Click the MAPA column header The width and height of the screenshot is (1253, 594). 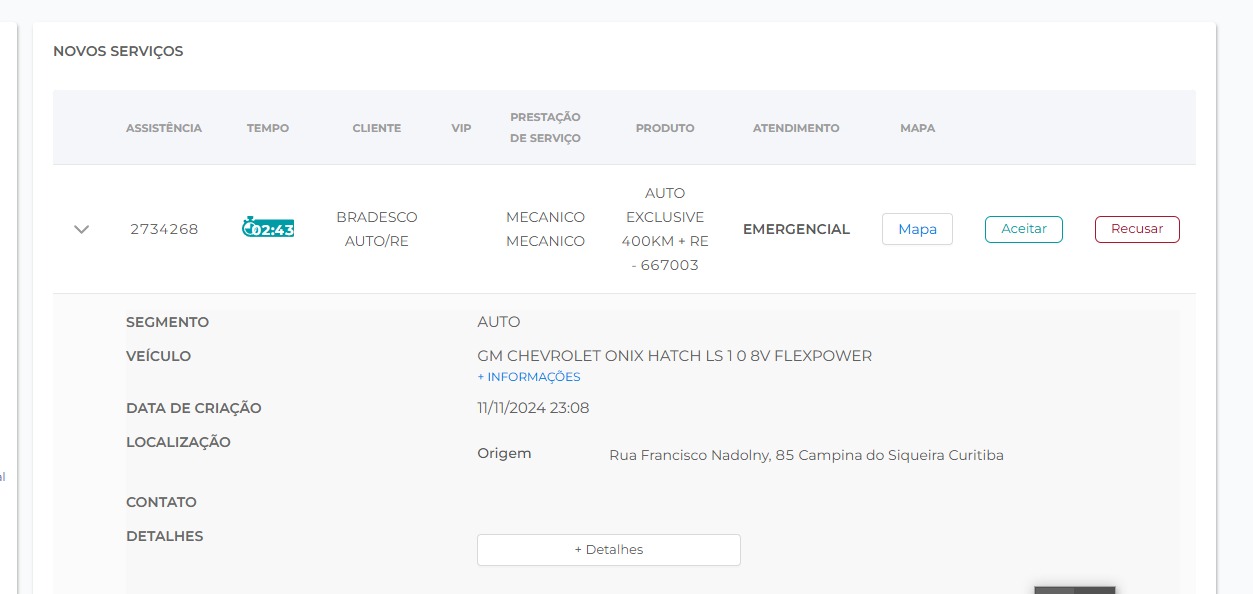(x=918, y=128)
